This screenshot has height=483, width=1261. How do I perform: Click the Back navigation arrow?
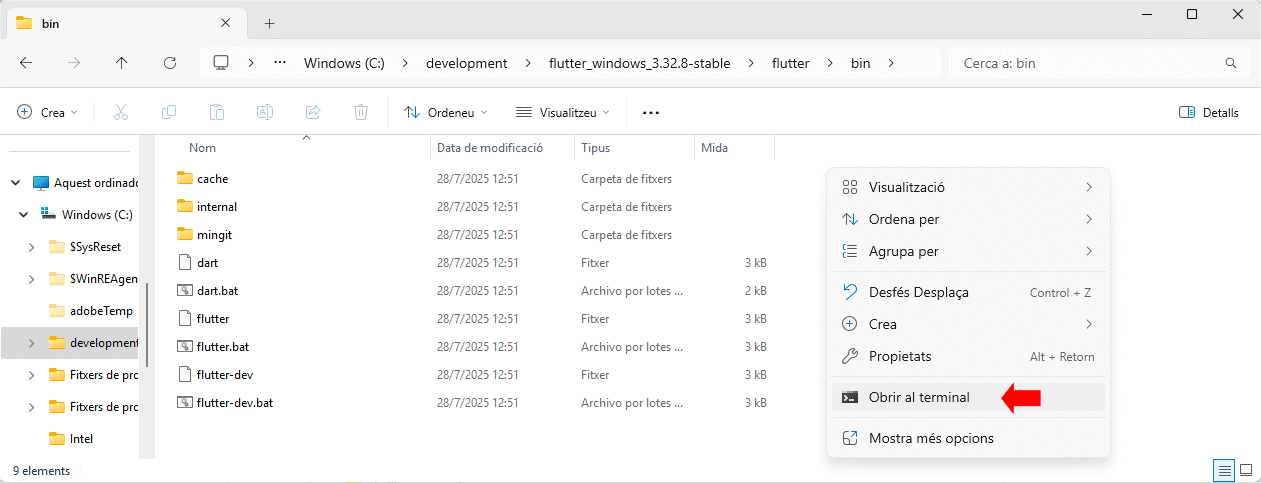click(26, 63)
